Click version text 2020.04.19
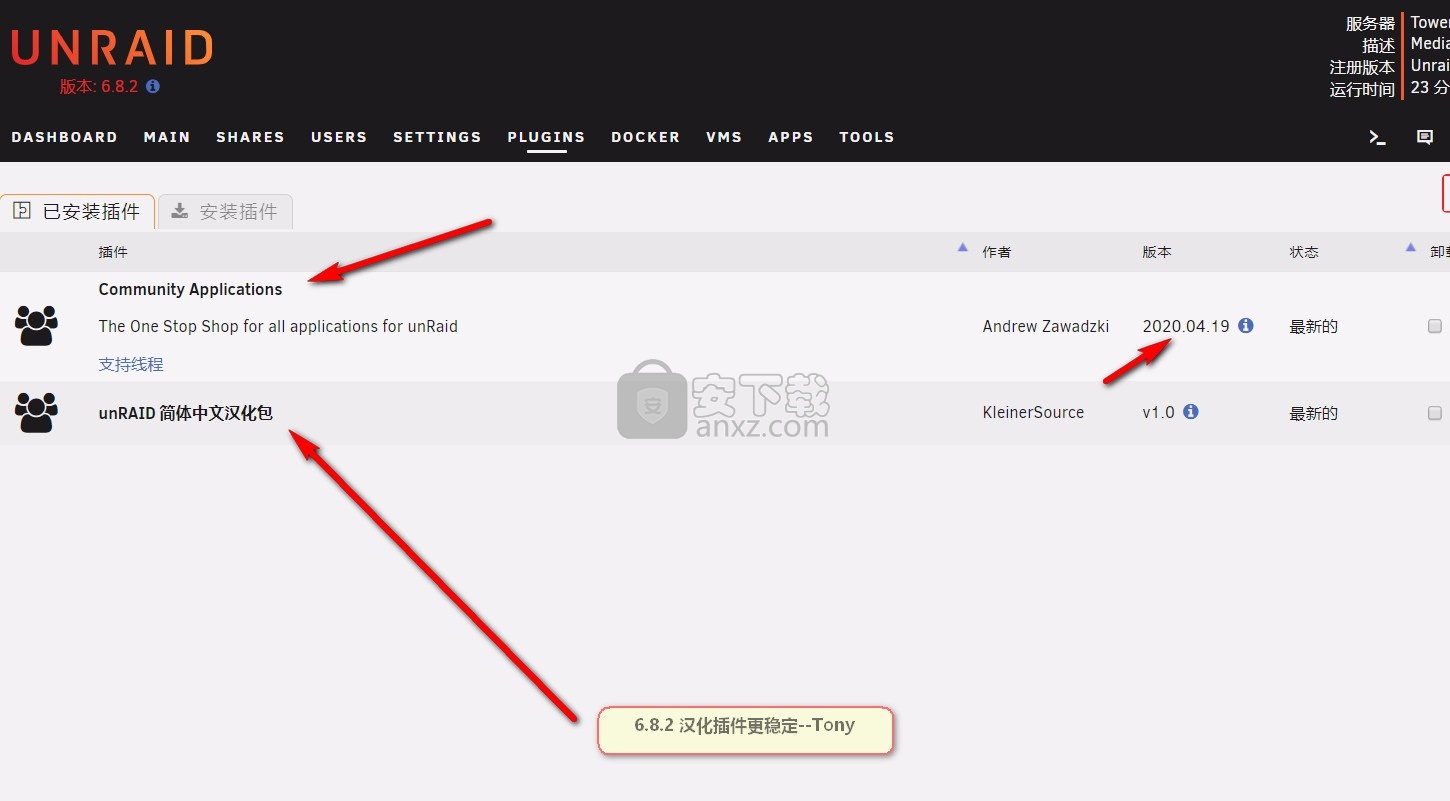The height and width of the screenshot is (801, 1450). (1186, 326)
